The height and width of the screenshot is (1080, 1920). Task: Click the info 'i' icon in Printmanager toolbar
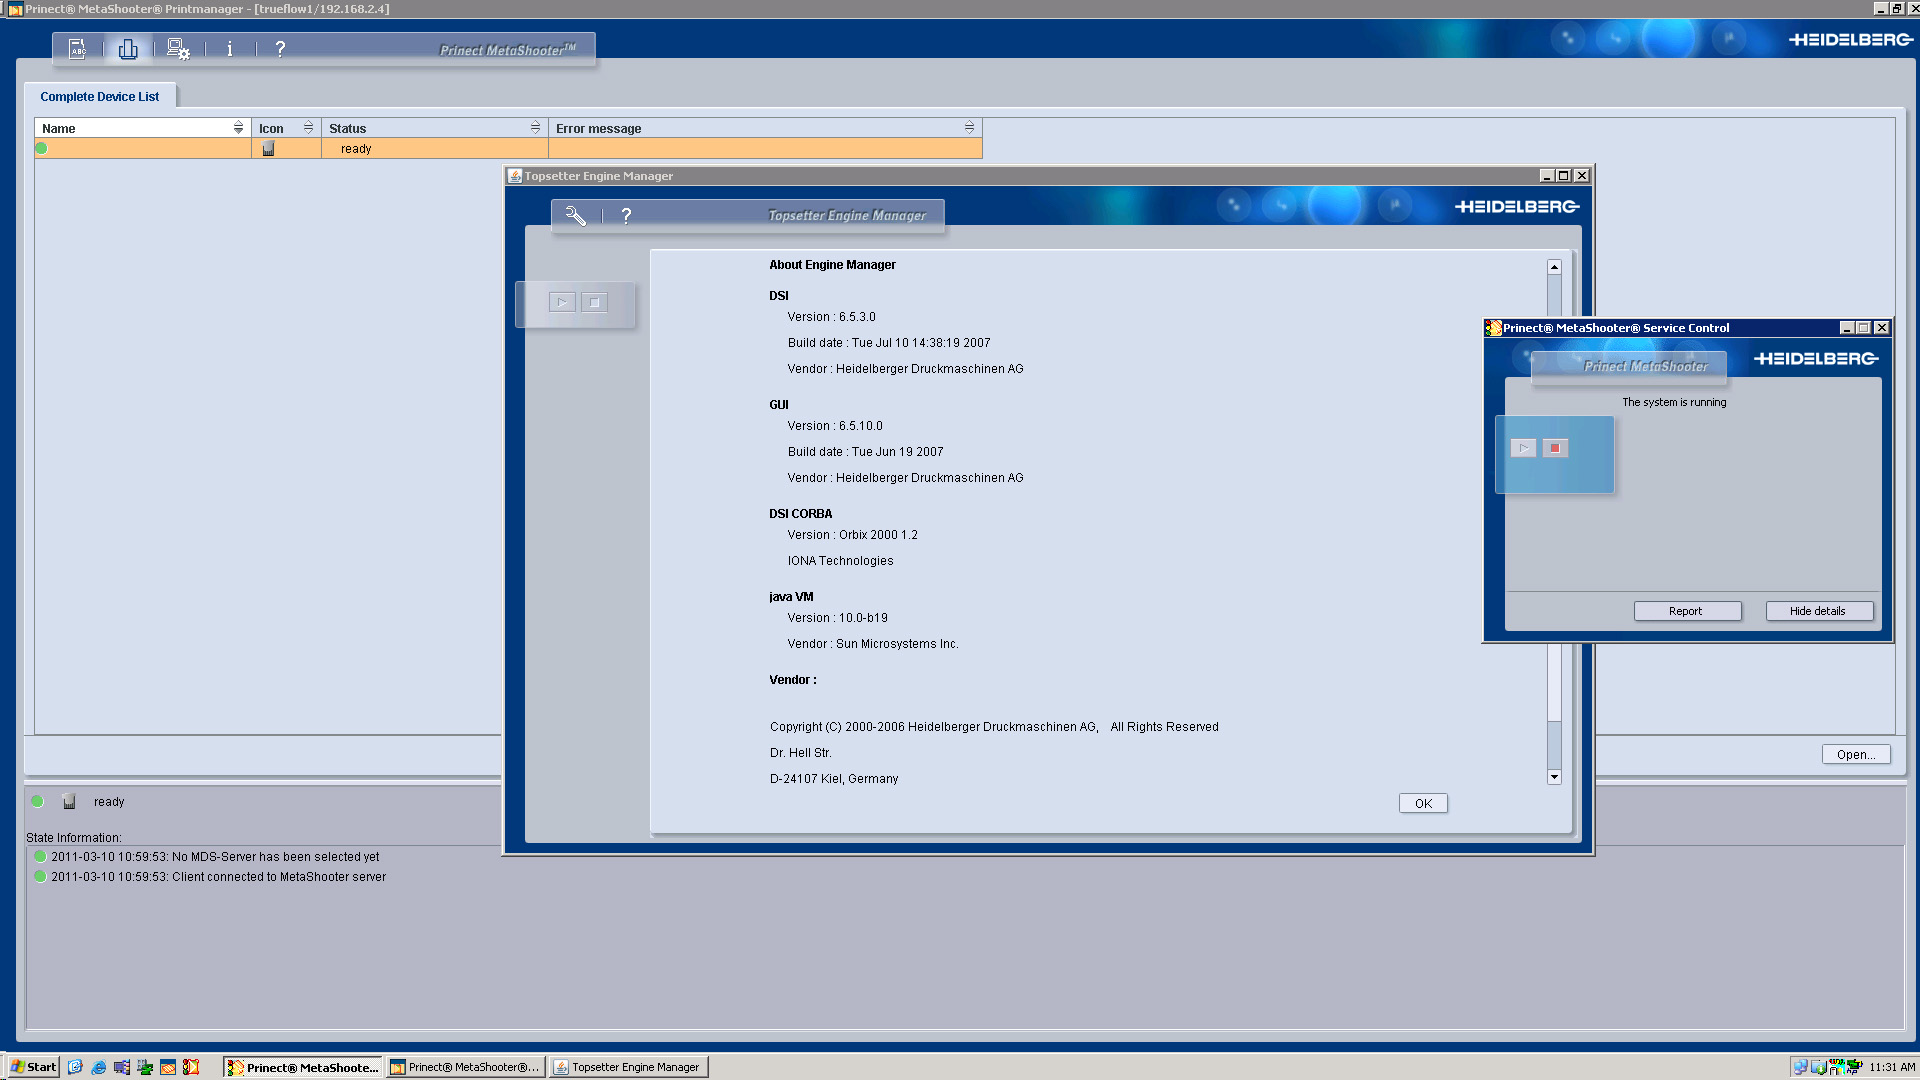[x=230, y=48]
